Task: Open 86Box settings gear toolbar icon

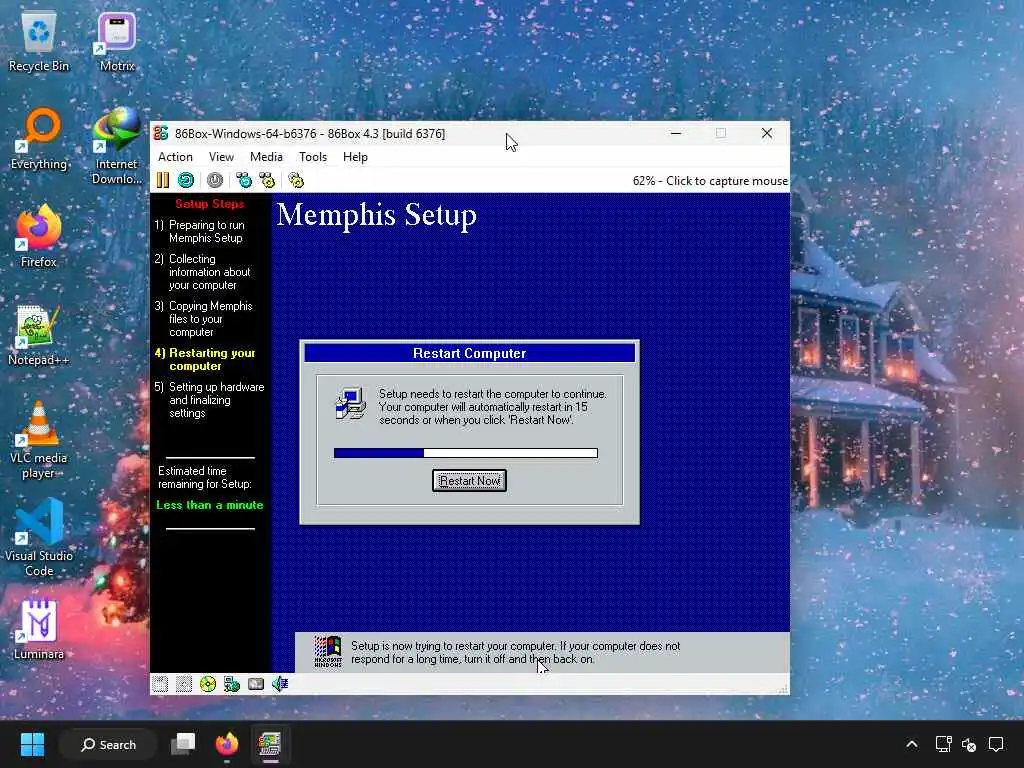Action: point(296,180)
